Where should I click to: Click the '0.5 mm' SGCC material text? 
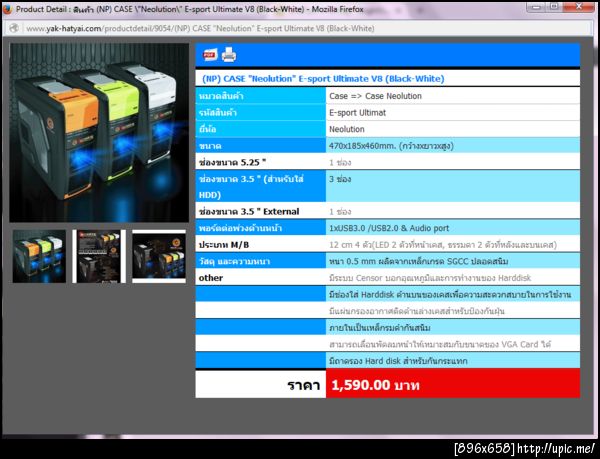[x=418, y=262]
